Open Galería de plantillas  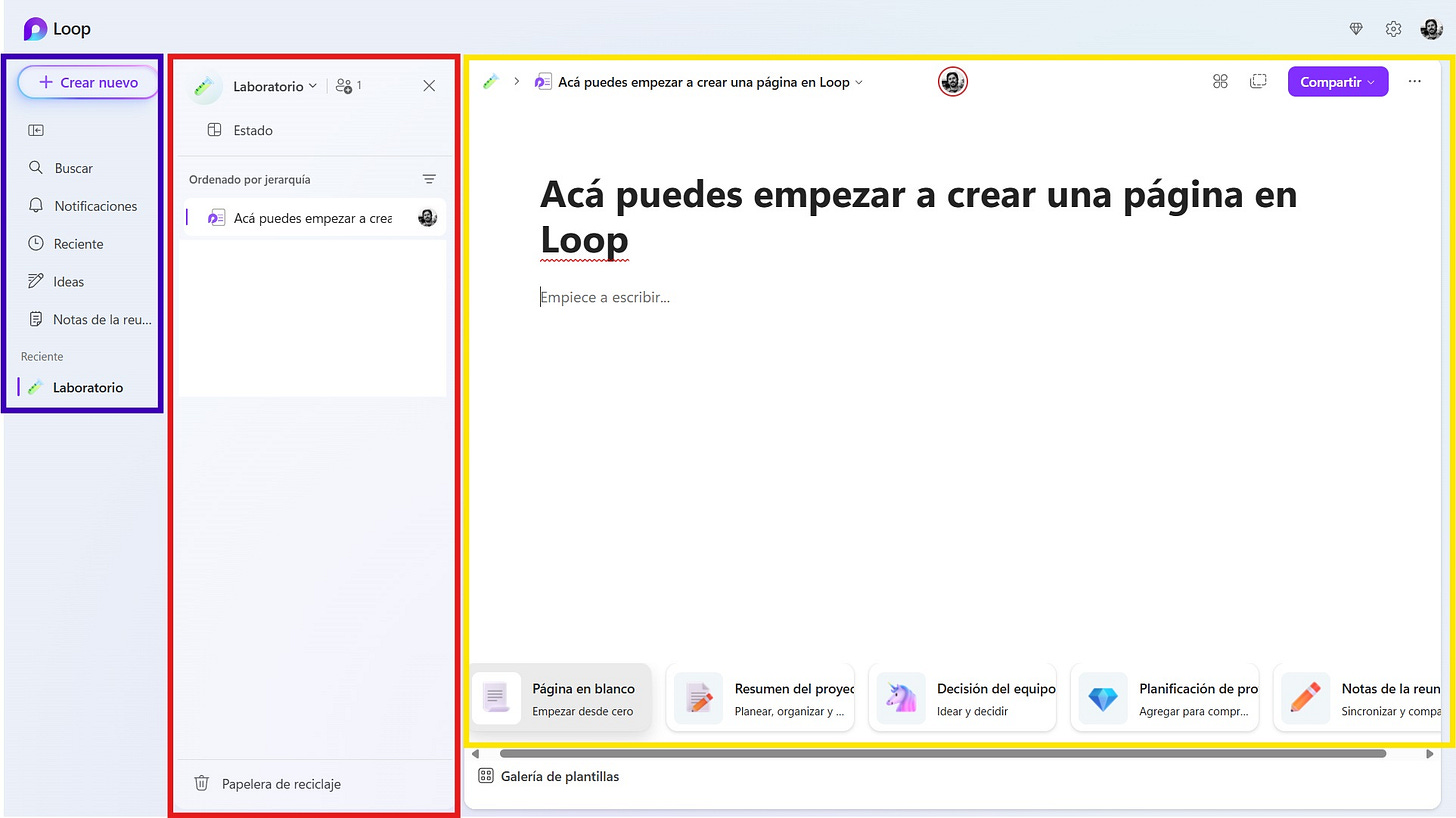pos(549,776)
